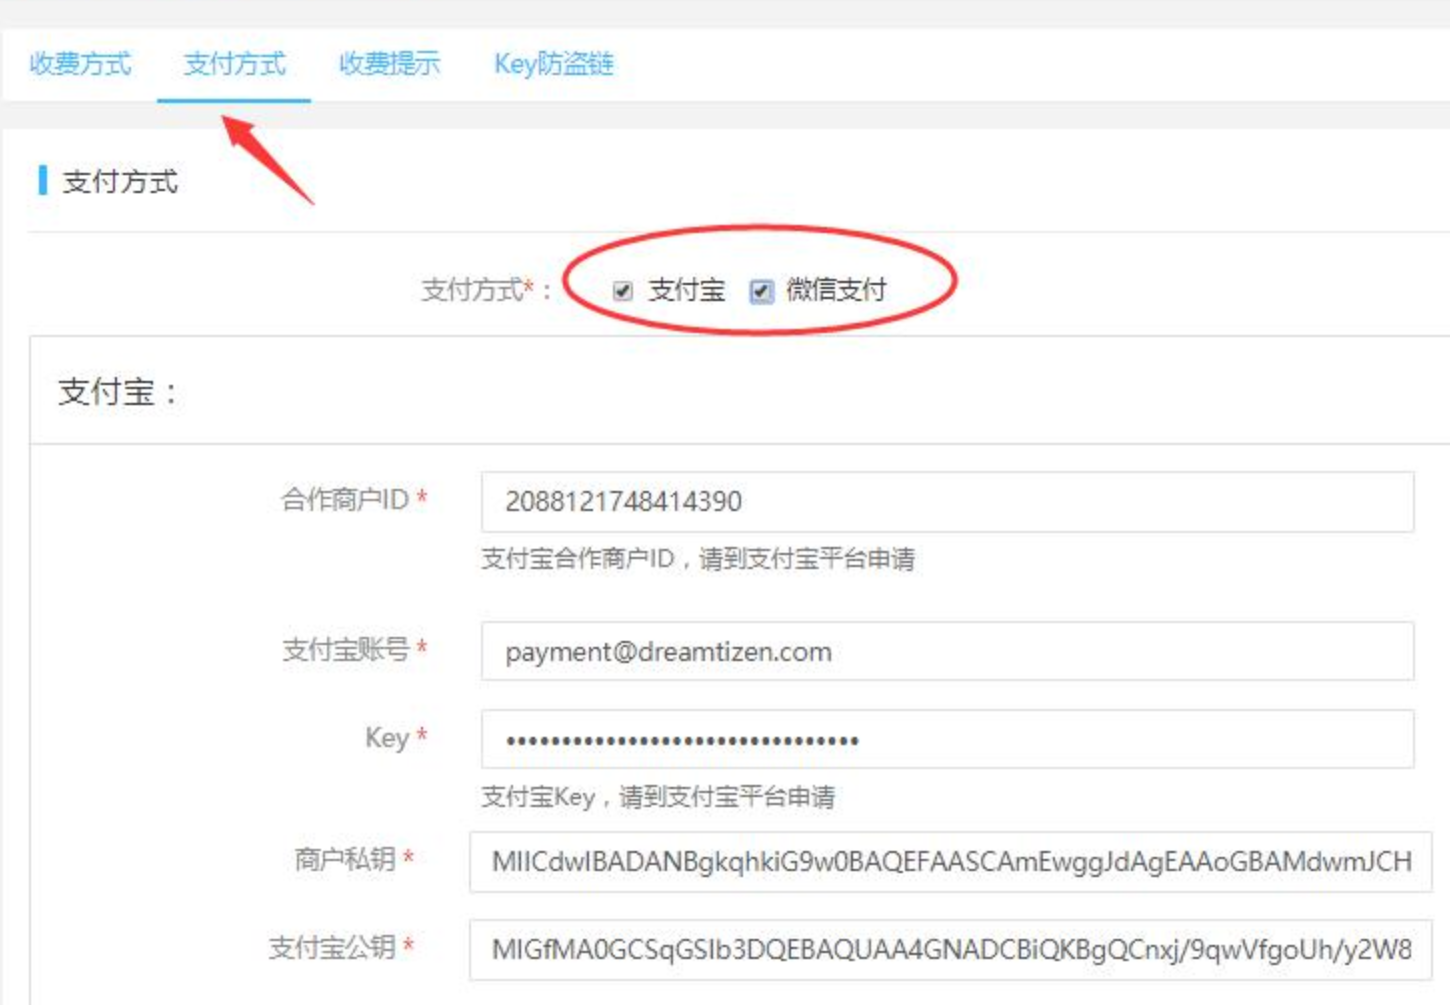The image size is (1450, 1005).
Task: Uncheck the 支付宝 payment checkbox
Action: [623, 291]
